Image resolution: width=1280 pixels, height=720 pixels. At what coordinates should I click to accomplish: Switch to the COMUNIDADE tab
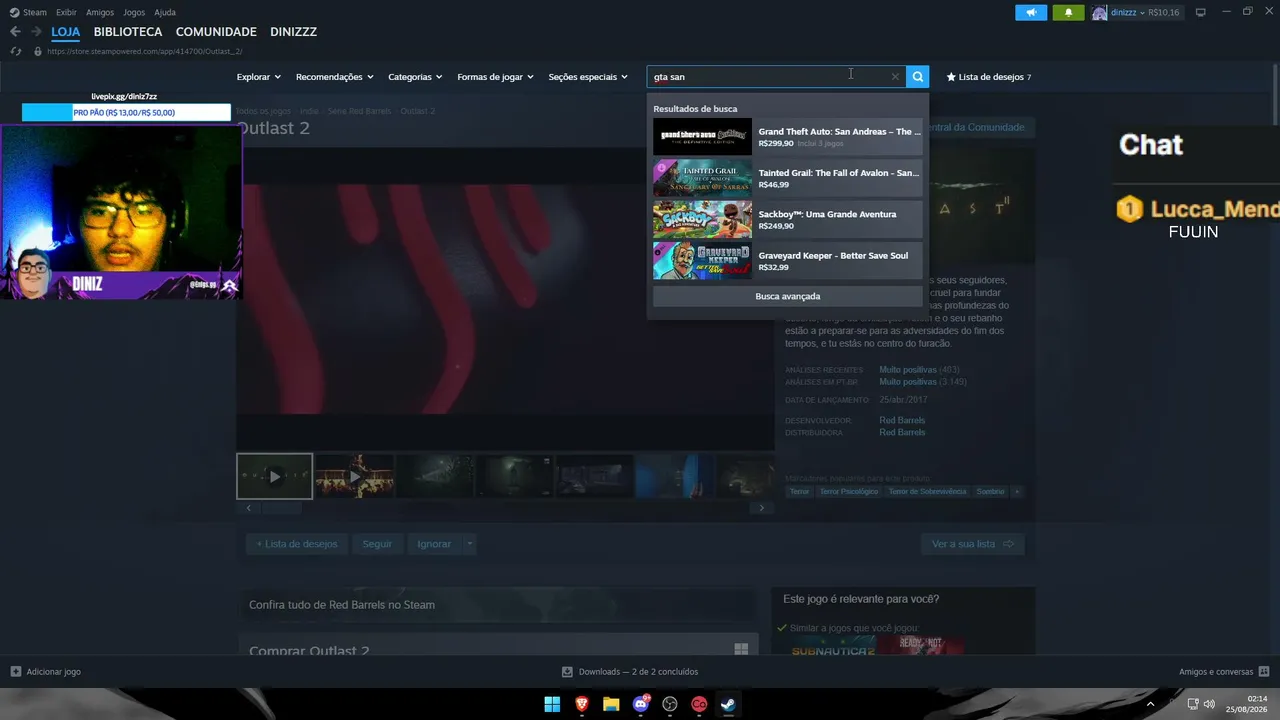click(x=216, y=32)
